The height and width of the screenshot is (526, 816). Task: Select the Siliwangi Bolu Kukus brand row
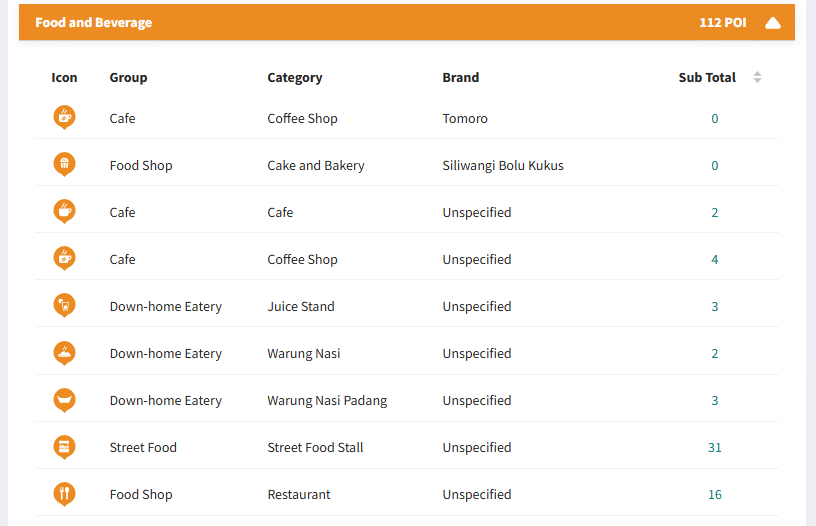[x=407, y=165]
